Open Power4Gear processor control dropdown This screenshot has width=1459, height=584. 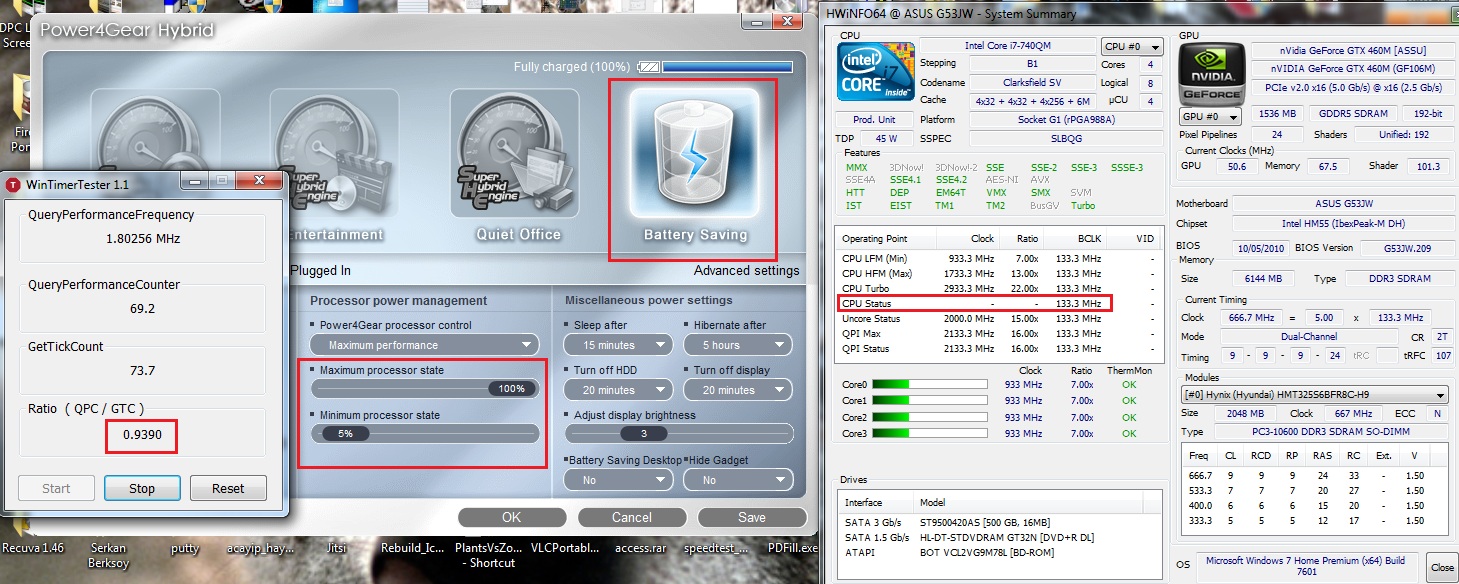425,345
